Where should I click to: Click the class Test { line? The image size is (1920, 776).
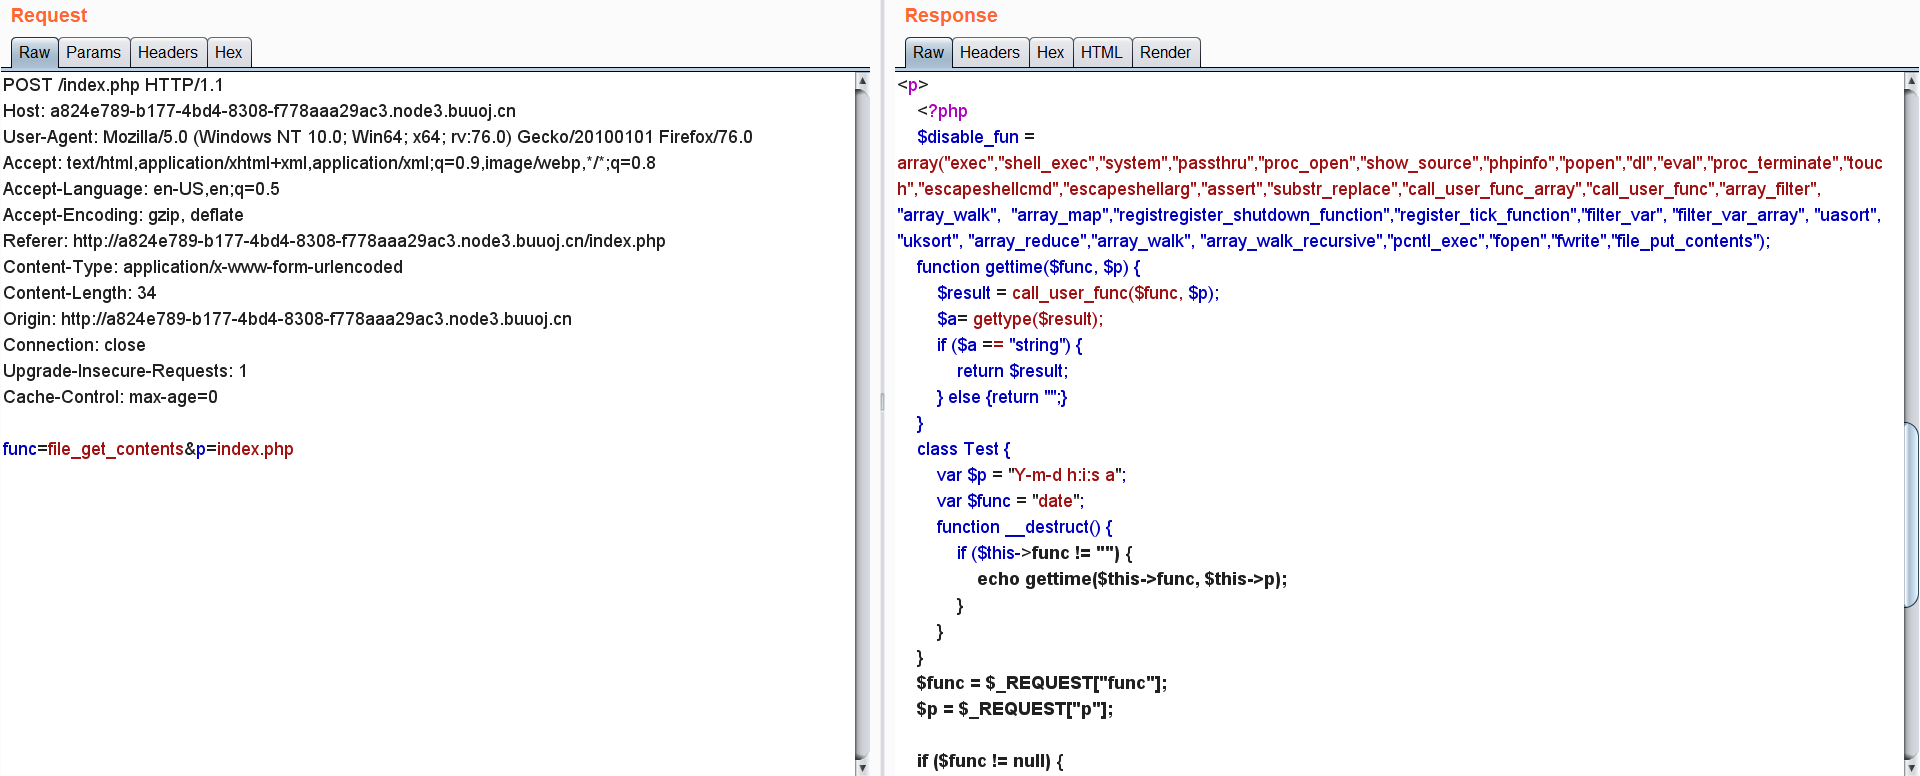coord(964,449)
